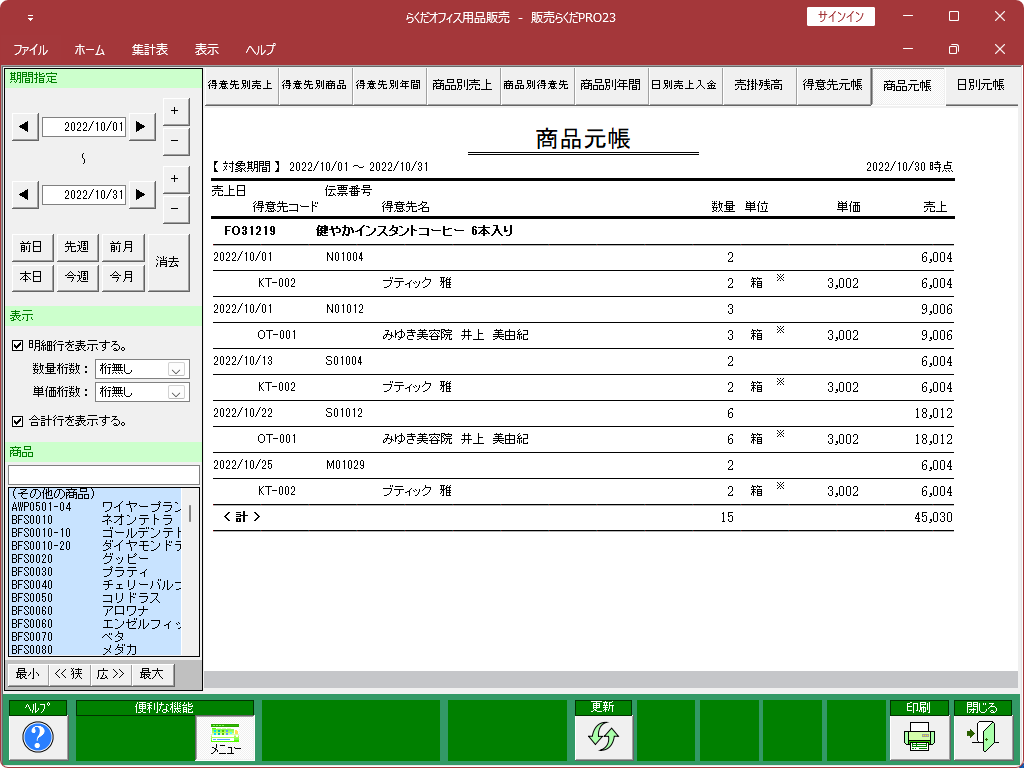Screen dimensions: 1024x768
Task: Select BFS0020 グッピー product row
Action: click(95, 559)
